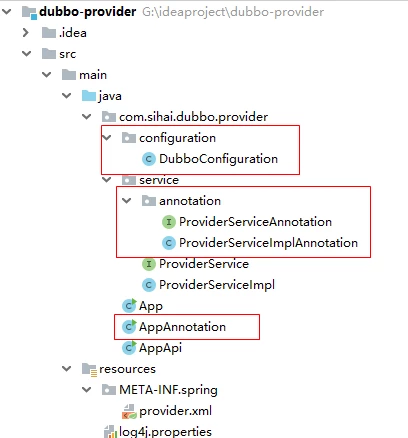Click the blue java source folder icon
This screenshot has height=438, width=408.
[89, 96]
